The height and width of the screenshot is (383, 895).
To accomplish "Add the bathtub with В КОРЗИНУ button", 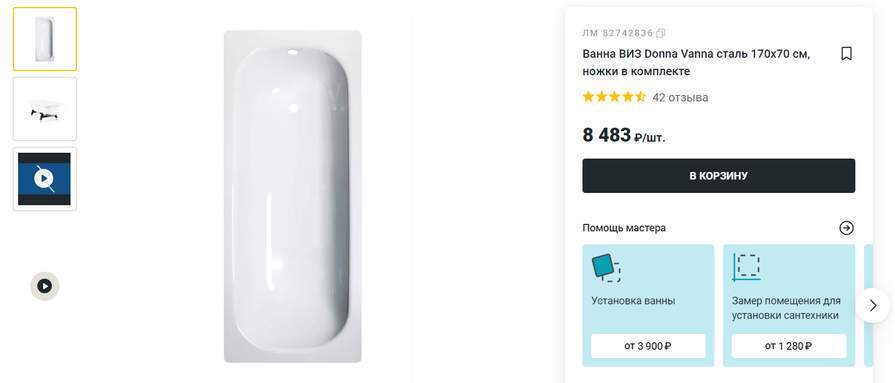I will tap(719, 176).
